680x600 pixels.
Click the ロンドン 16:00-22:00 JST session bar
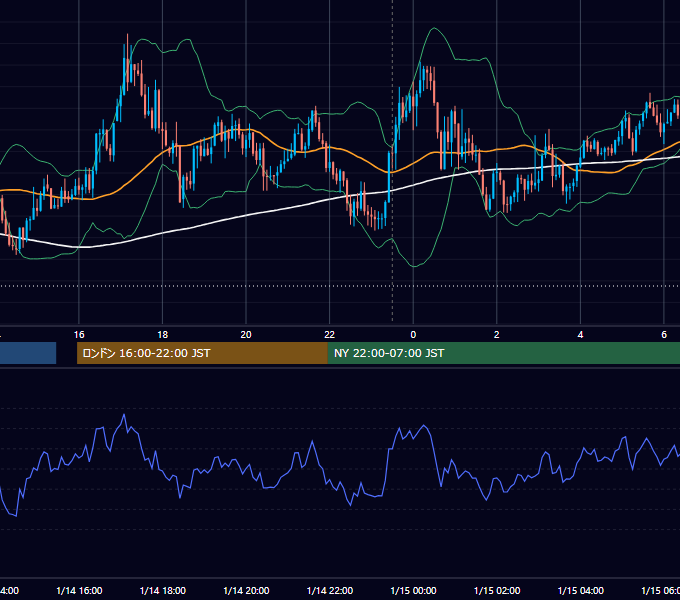pyautogui.click(x=202, y=353)
